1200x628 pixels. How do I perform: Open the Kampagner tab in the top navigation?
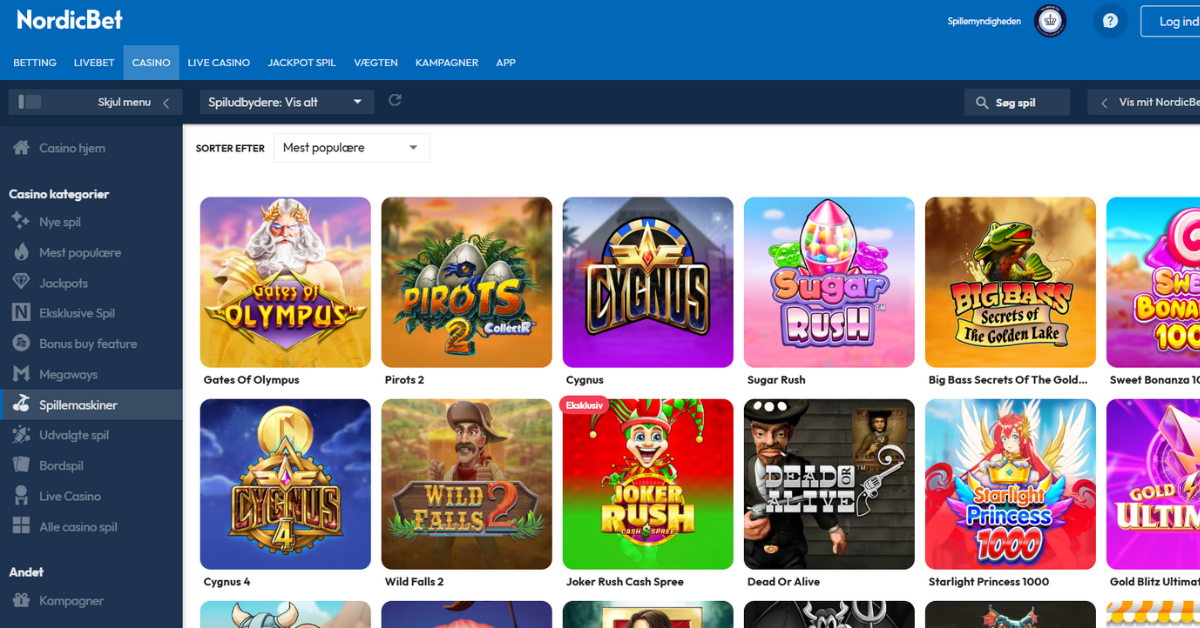coord(447,63)
